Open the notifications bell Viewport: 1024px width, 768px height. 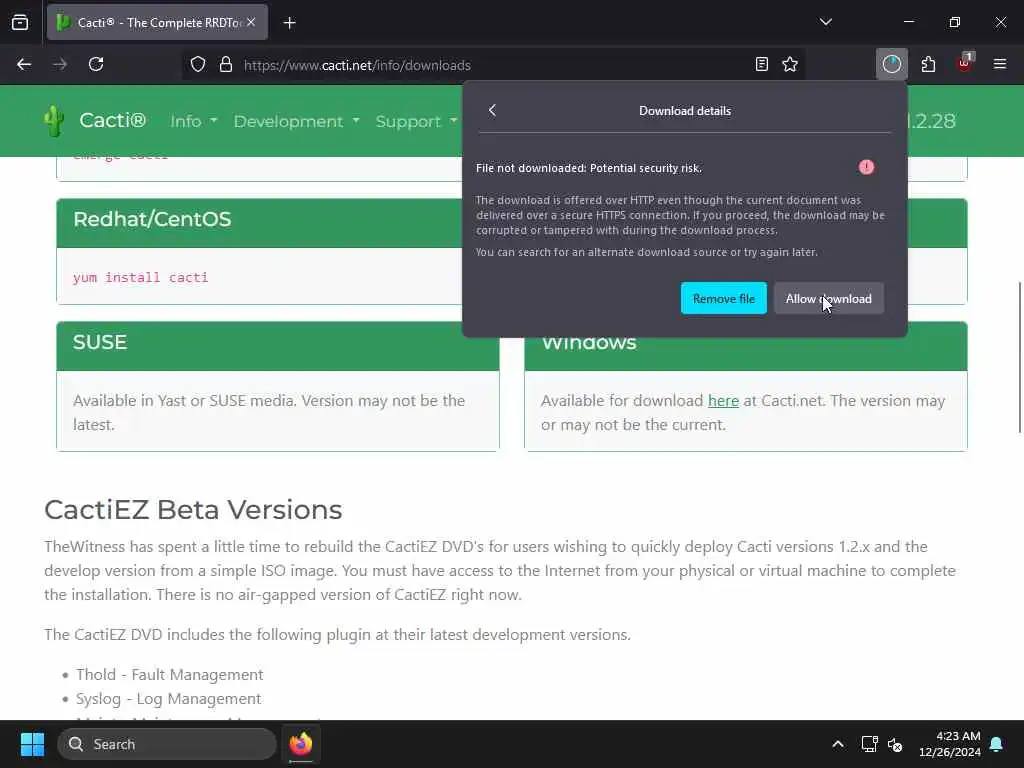click(997, 744)
